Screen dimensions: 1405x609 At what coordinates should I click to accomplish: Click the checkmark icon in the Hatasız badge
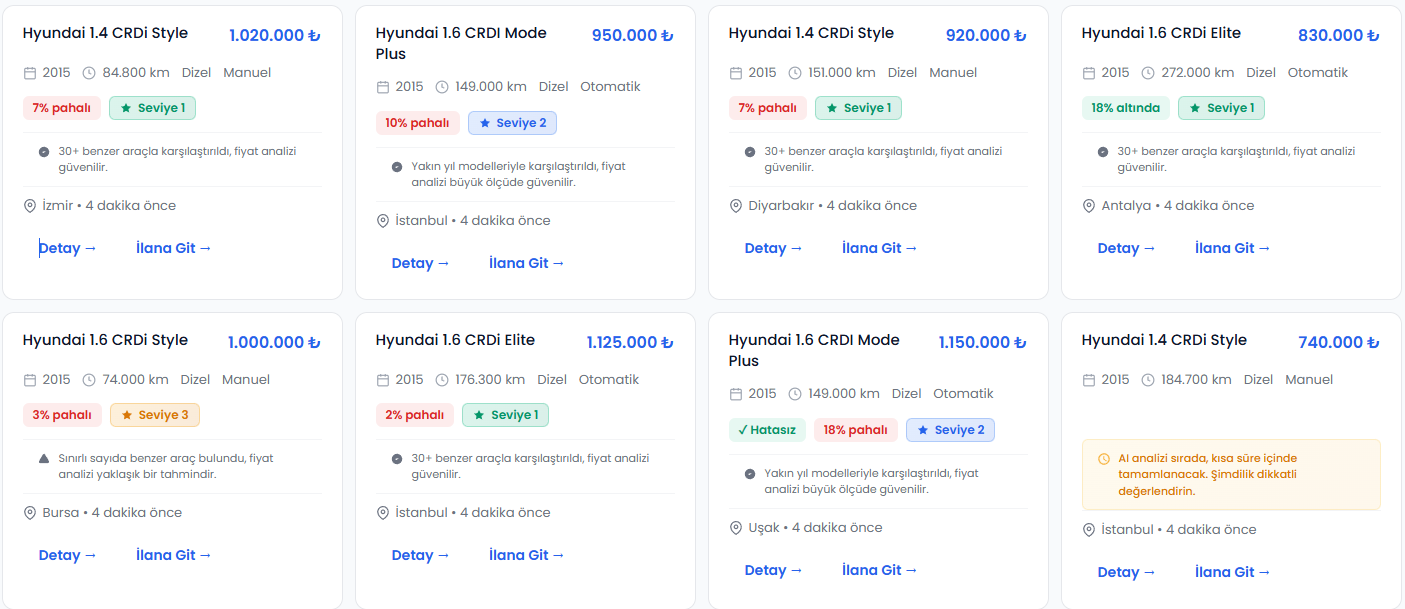pos(743,430)
